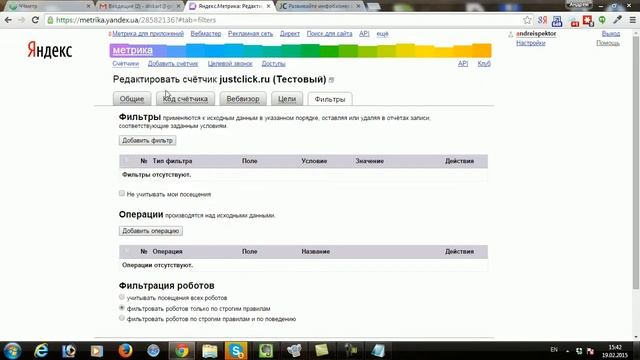This screenshot has height=360, width=640.
Task: Click the Yandex logo
Action: tap(49, 50)
